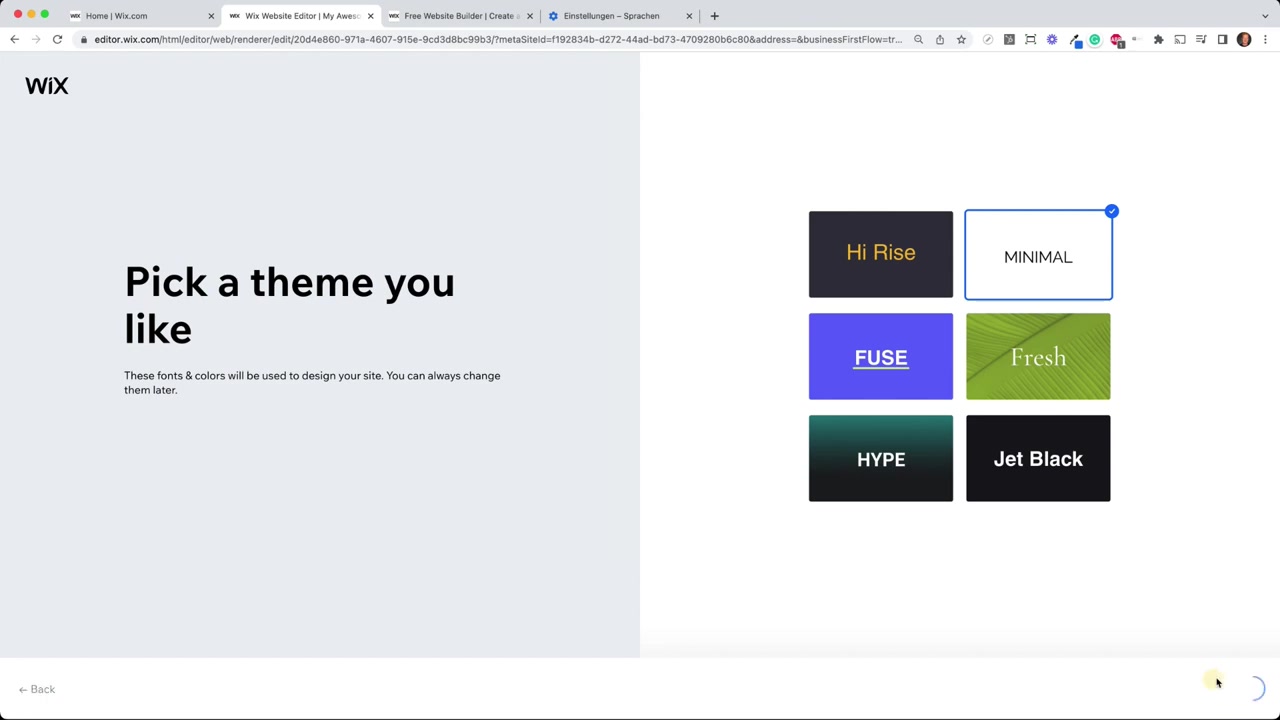Open the Chrome three-dot menu
1280x720 pixels.
pyautogui.click(x=1265, y=39)
